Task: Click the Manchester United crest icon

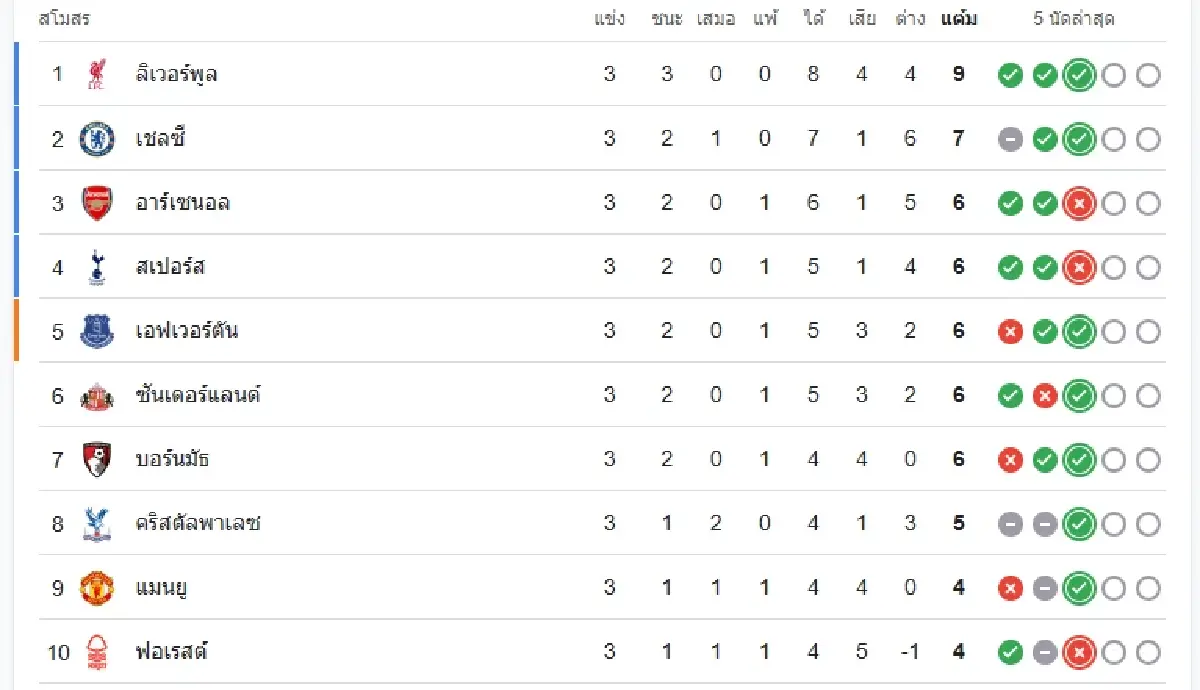Action: (x=97, y=588)
